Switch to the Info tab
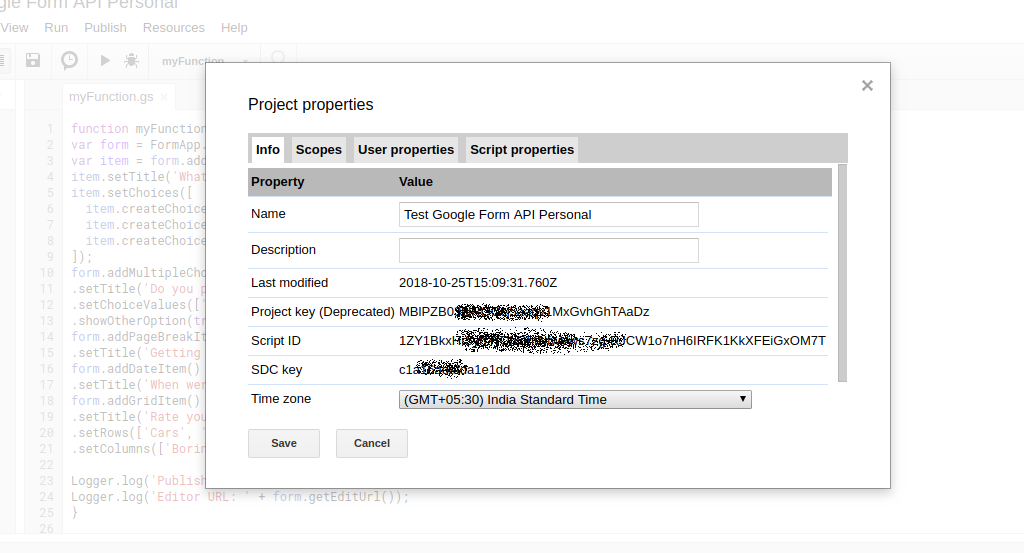Image resolution: width=1024 pixels, height=553 pixels. pyautogui.click(x=268, y=150)
